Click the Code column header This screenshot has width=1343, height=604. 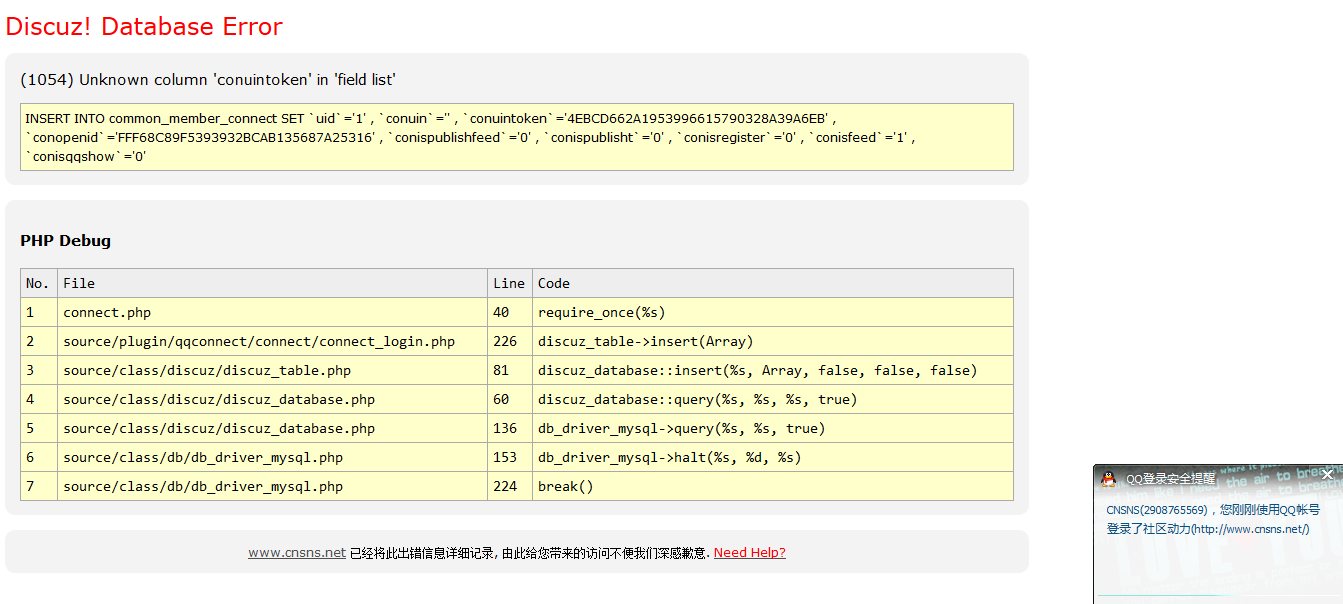coord(554,283)
